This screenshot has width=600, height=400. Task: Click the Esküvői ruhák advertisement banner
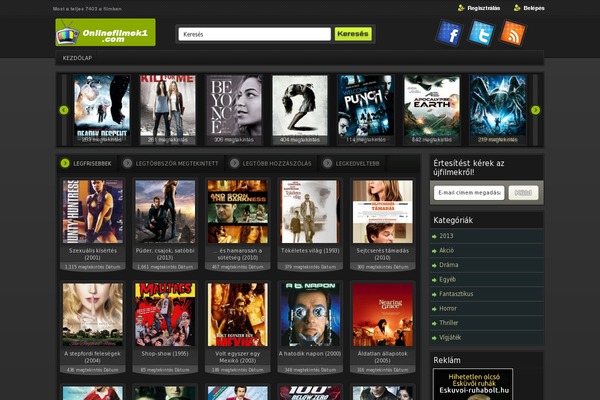473,384
